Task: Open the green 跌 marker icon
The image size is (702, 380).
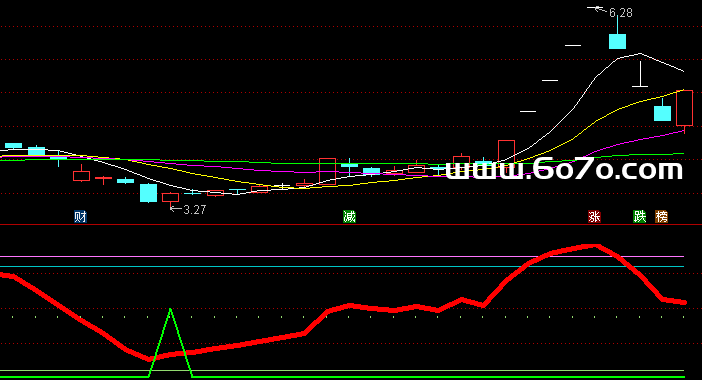Action: tap(639, 217)
